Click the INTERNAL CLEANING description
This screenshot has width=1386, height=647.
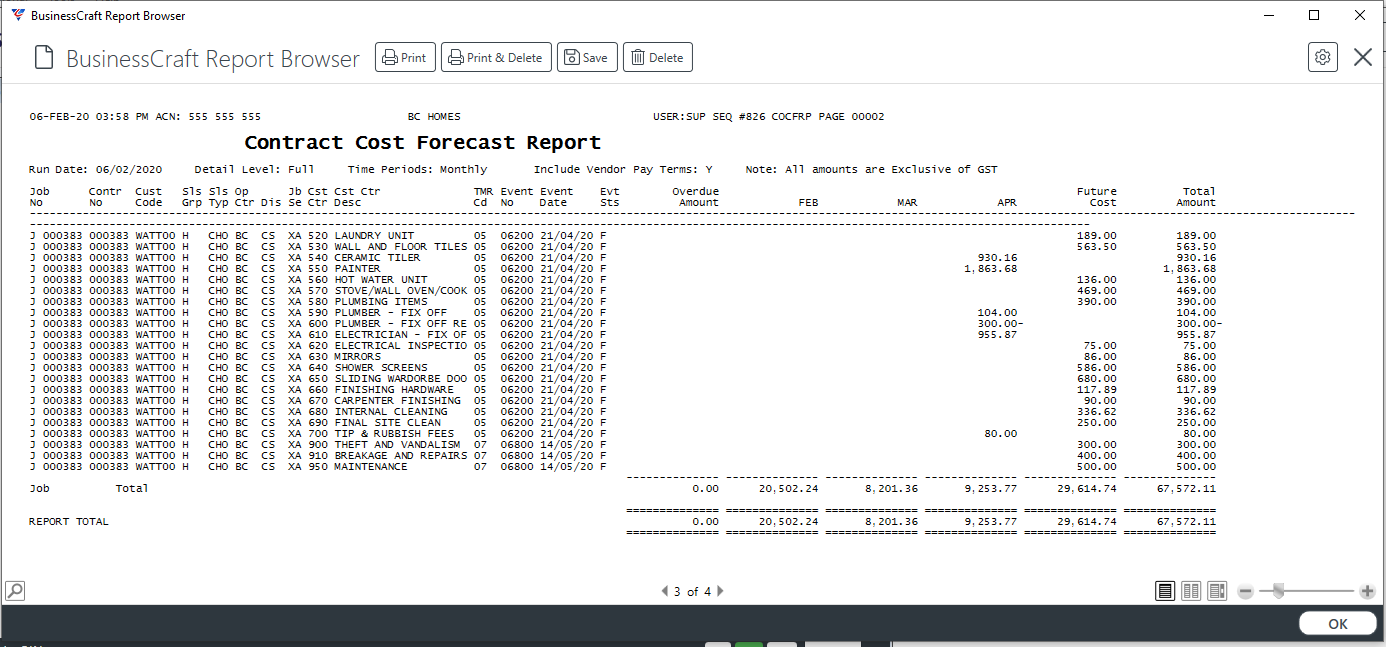pyautogui.click(x=391, y=411)
